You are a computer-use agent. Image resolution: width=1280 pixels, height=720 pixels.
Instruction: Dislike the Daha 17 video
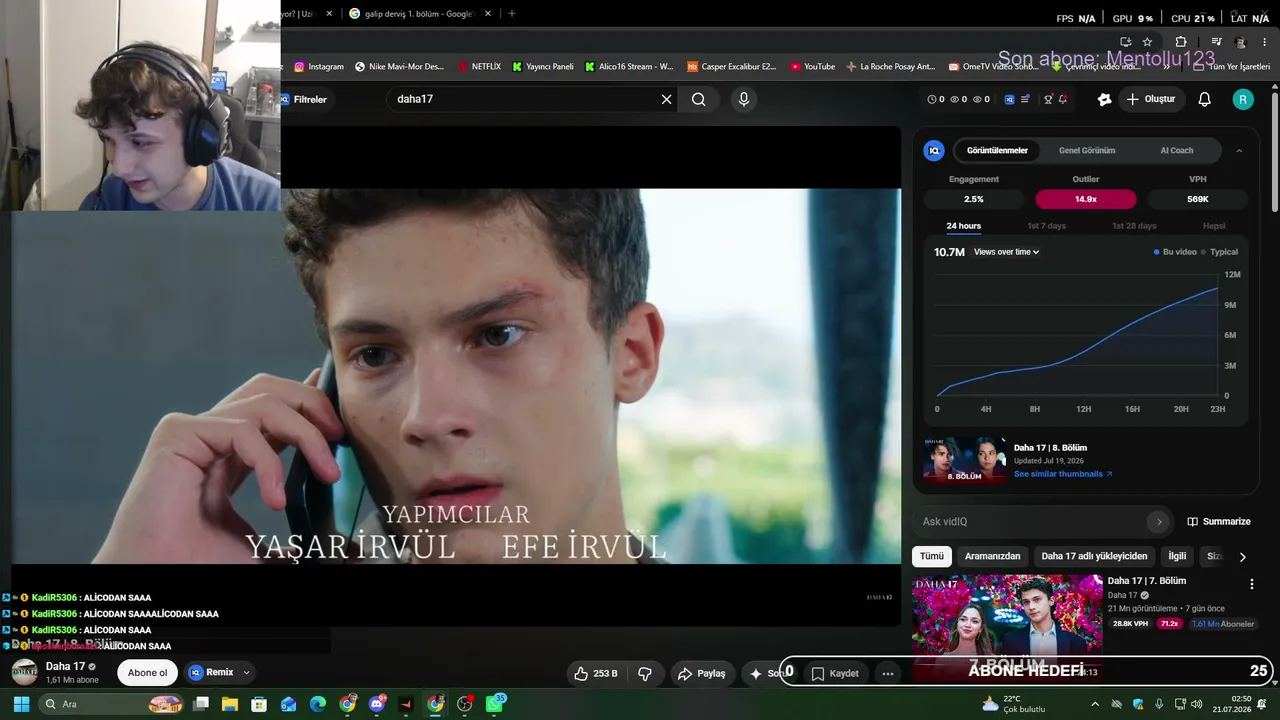coord(645,673)
